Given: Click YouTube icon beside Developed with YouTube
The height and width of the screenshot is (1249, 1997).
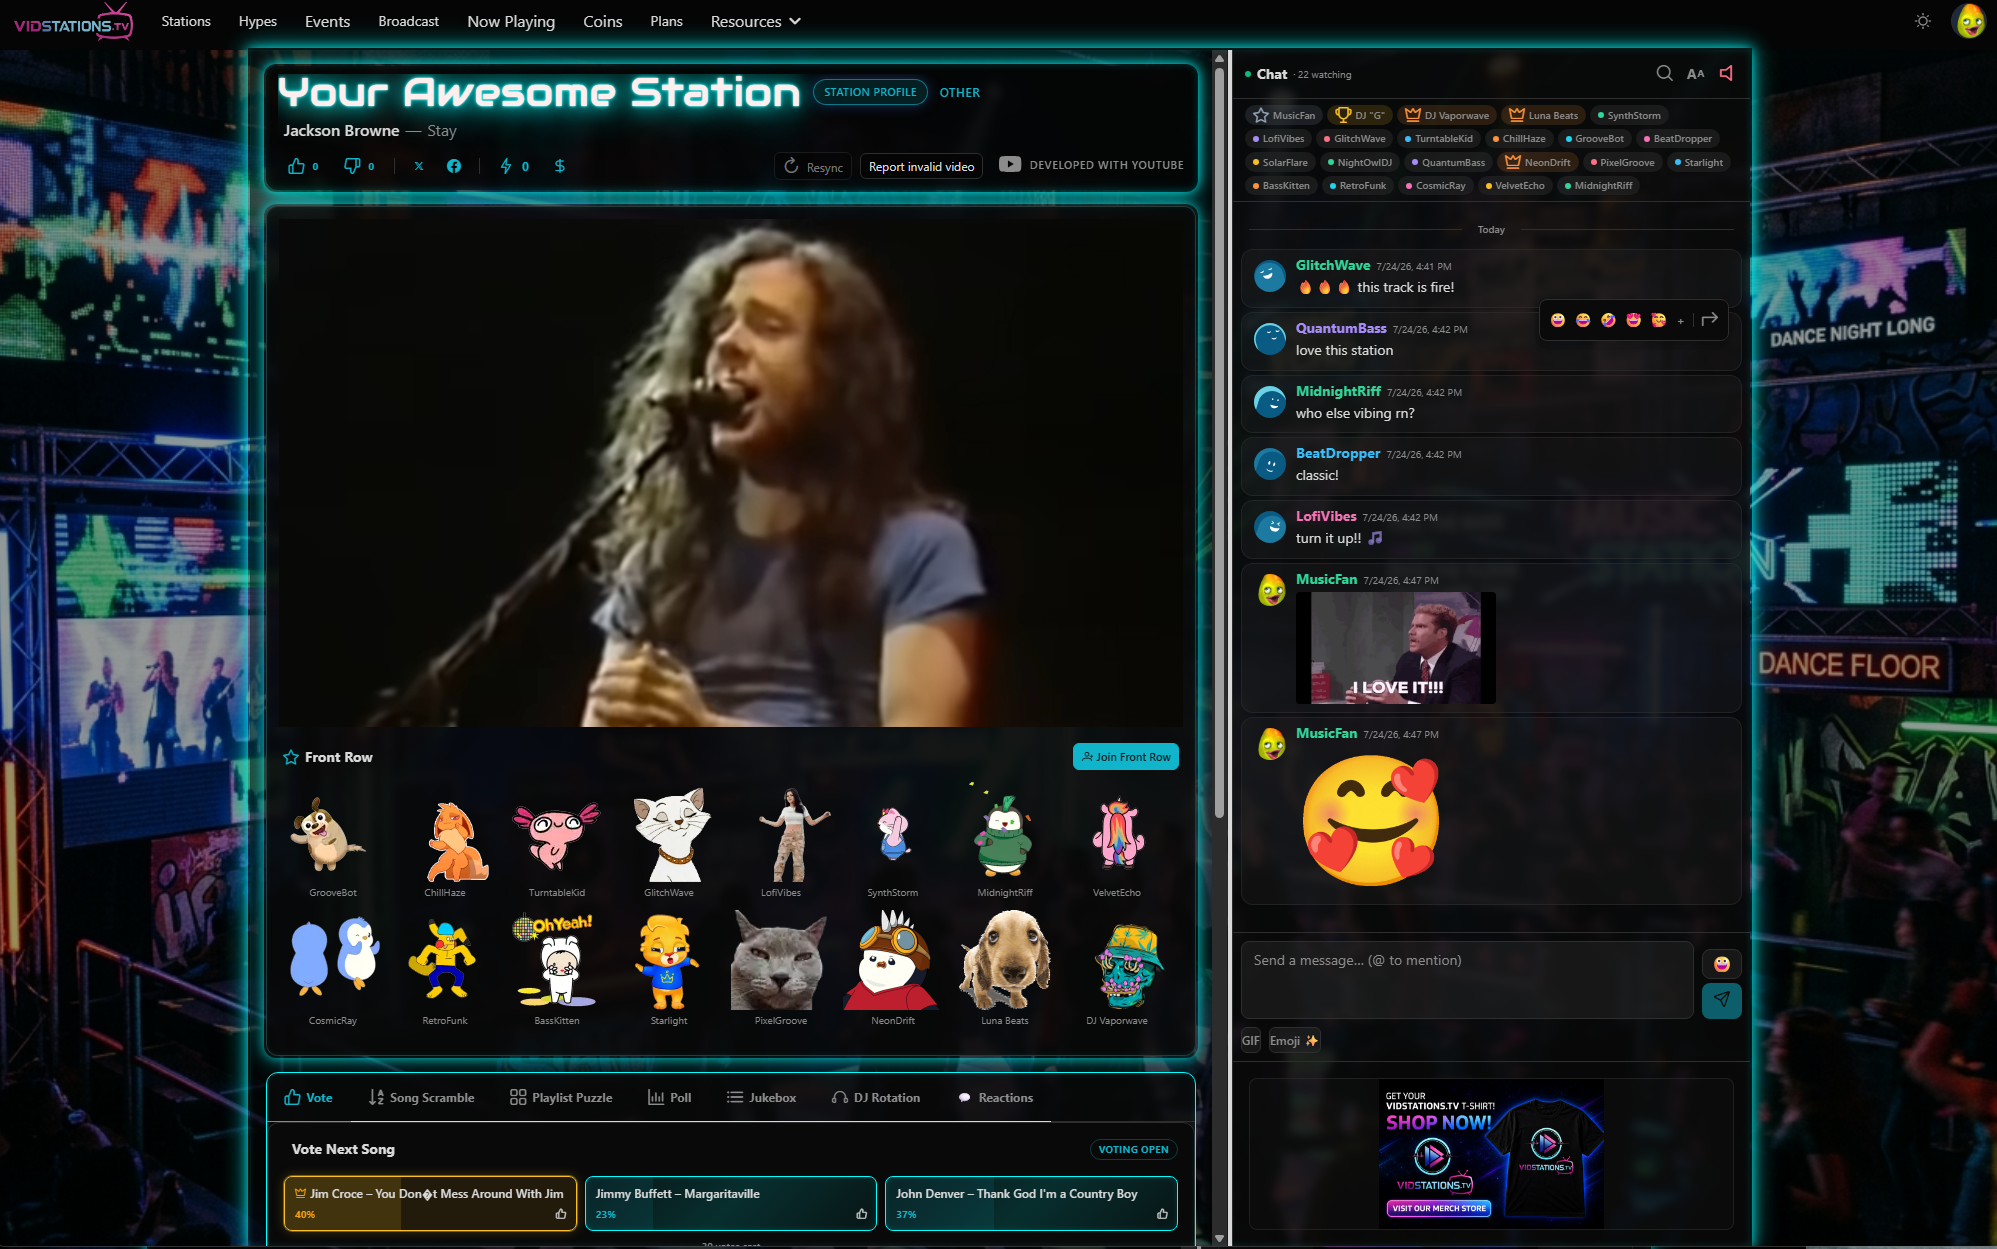Looking at the screenshot, I should pyautogui.click(x=1010, y=165).
